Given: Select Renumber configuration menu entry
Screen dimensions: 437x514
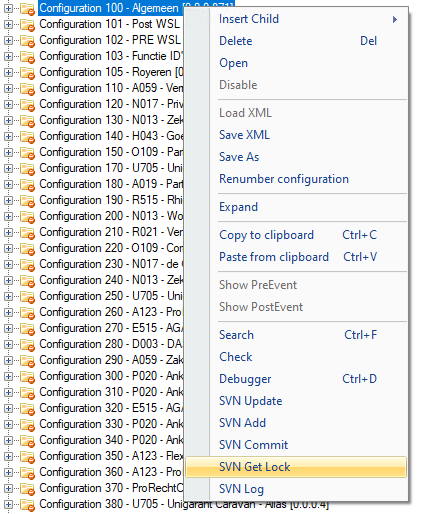Looking at the screenshot, I should pyautogui.click(x=284, y=179).
